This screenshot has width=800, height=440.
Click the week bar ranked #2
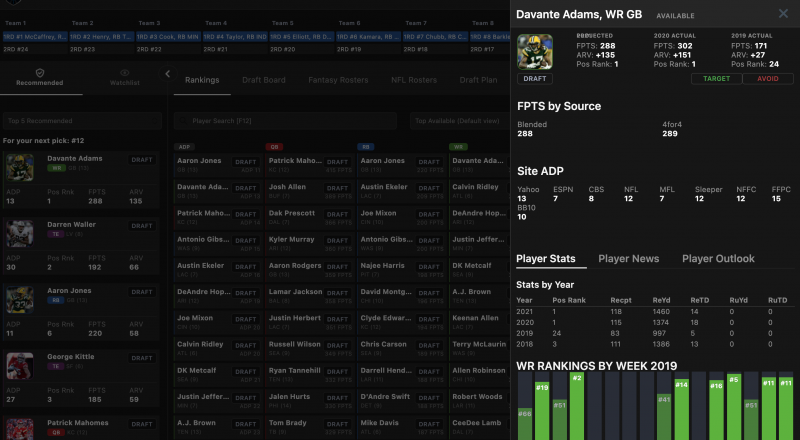(x=577, y=406)
